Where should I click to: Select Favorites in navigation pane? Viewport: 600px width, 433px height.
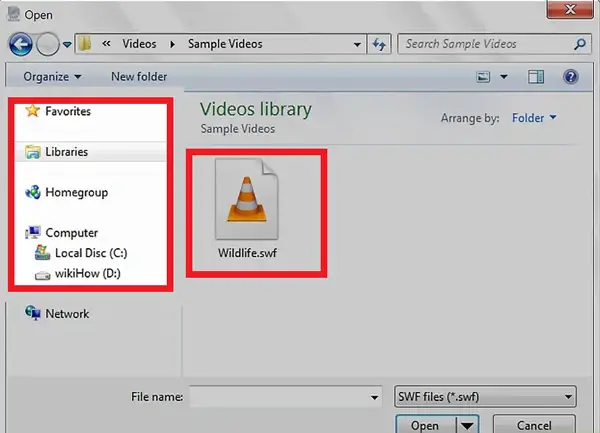pyautogui.click(x=68, y=111)
